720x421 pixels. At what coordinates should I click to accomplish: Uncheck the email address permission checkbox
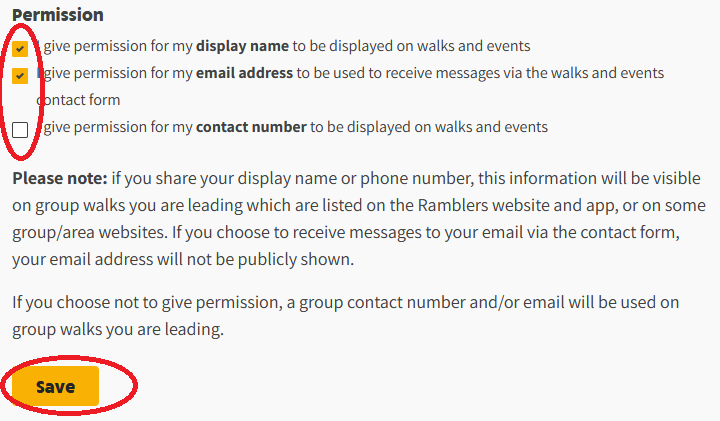(x=20, y=75)
